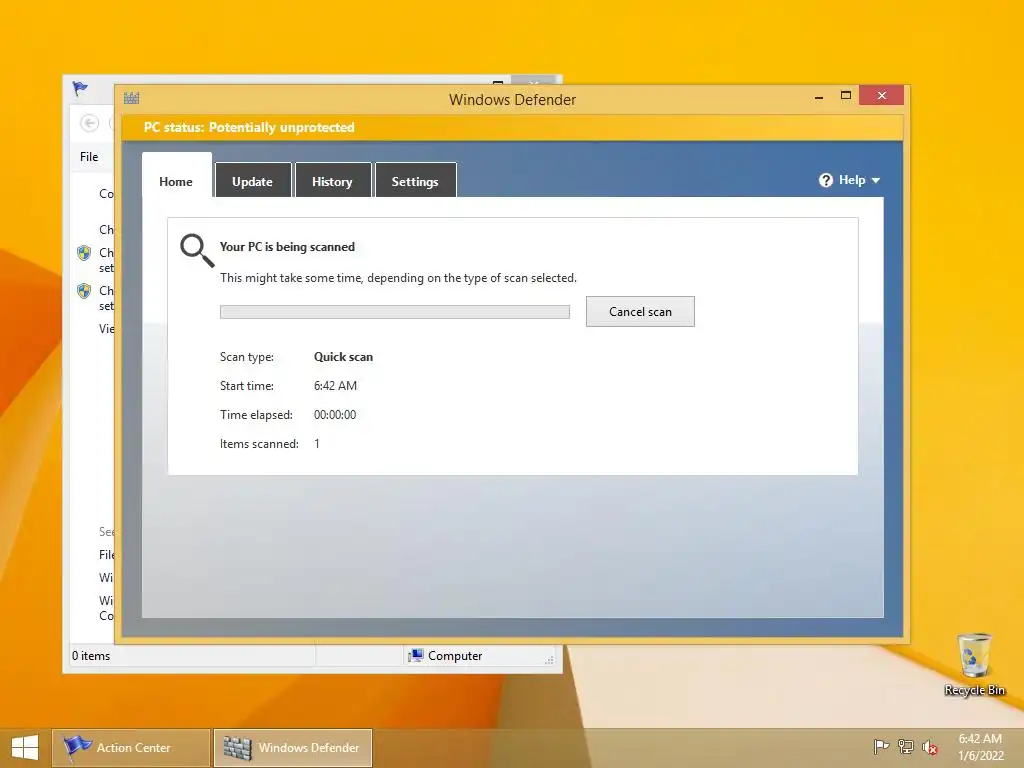Image resolution: width=1024 pixels, height=768 pixels.
Task: Open the taskbar clock showing 6:42 AM
Action: click(x=980, y=747)
